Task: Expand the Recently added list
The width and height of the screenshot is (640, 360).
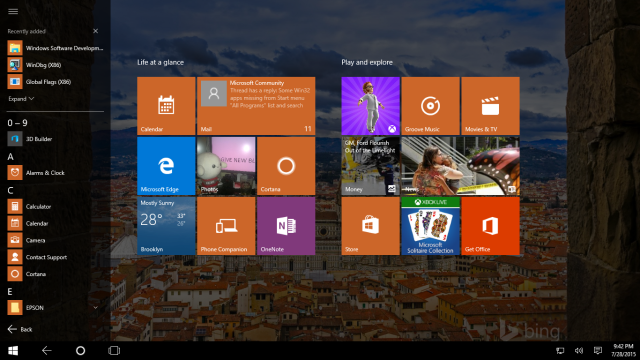Action: (21, 99)
